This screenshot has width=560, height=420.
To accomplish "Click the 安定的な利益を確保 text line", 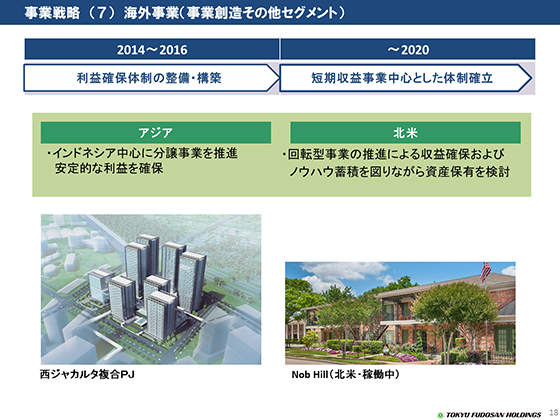I will (109, 168).
